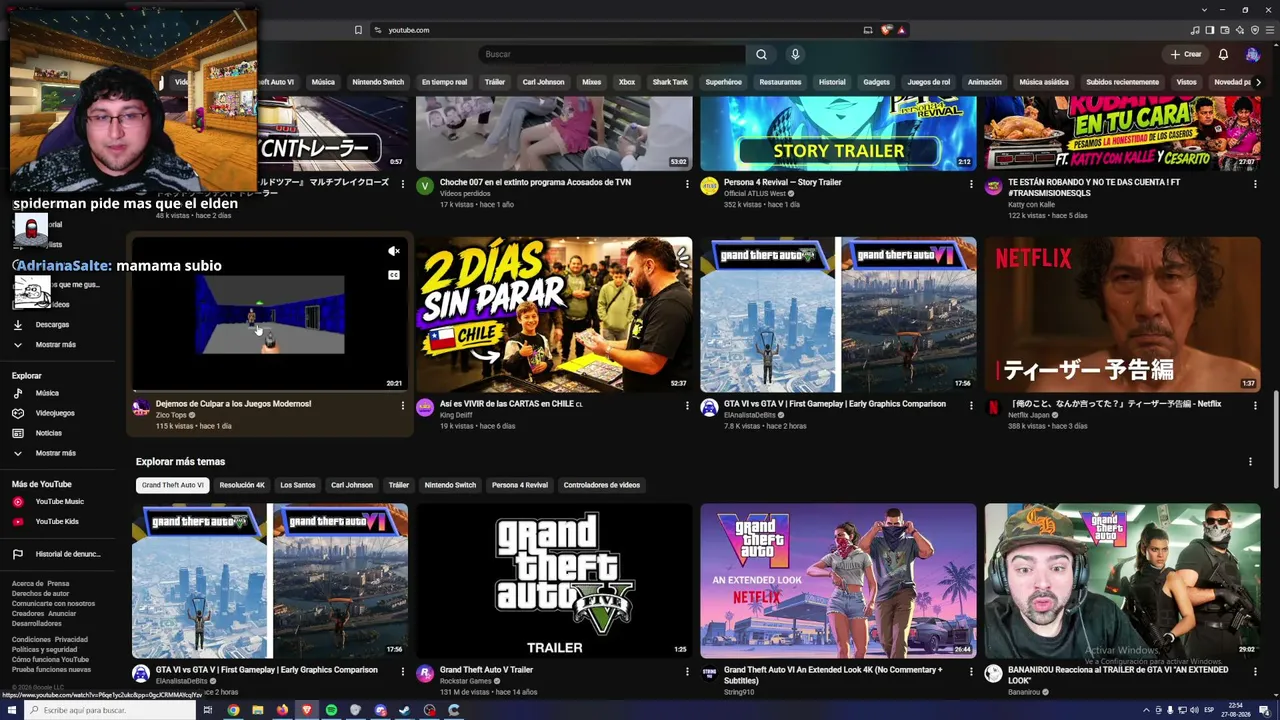
Task: Open the Windows Start menu
Action: coord(12,710)
